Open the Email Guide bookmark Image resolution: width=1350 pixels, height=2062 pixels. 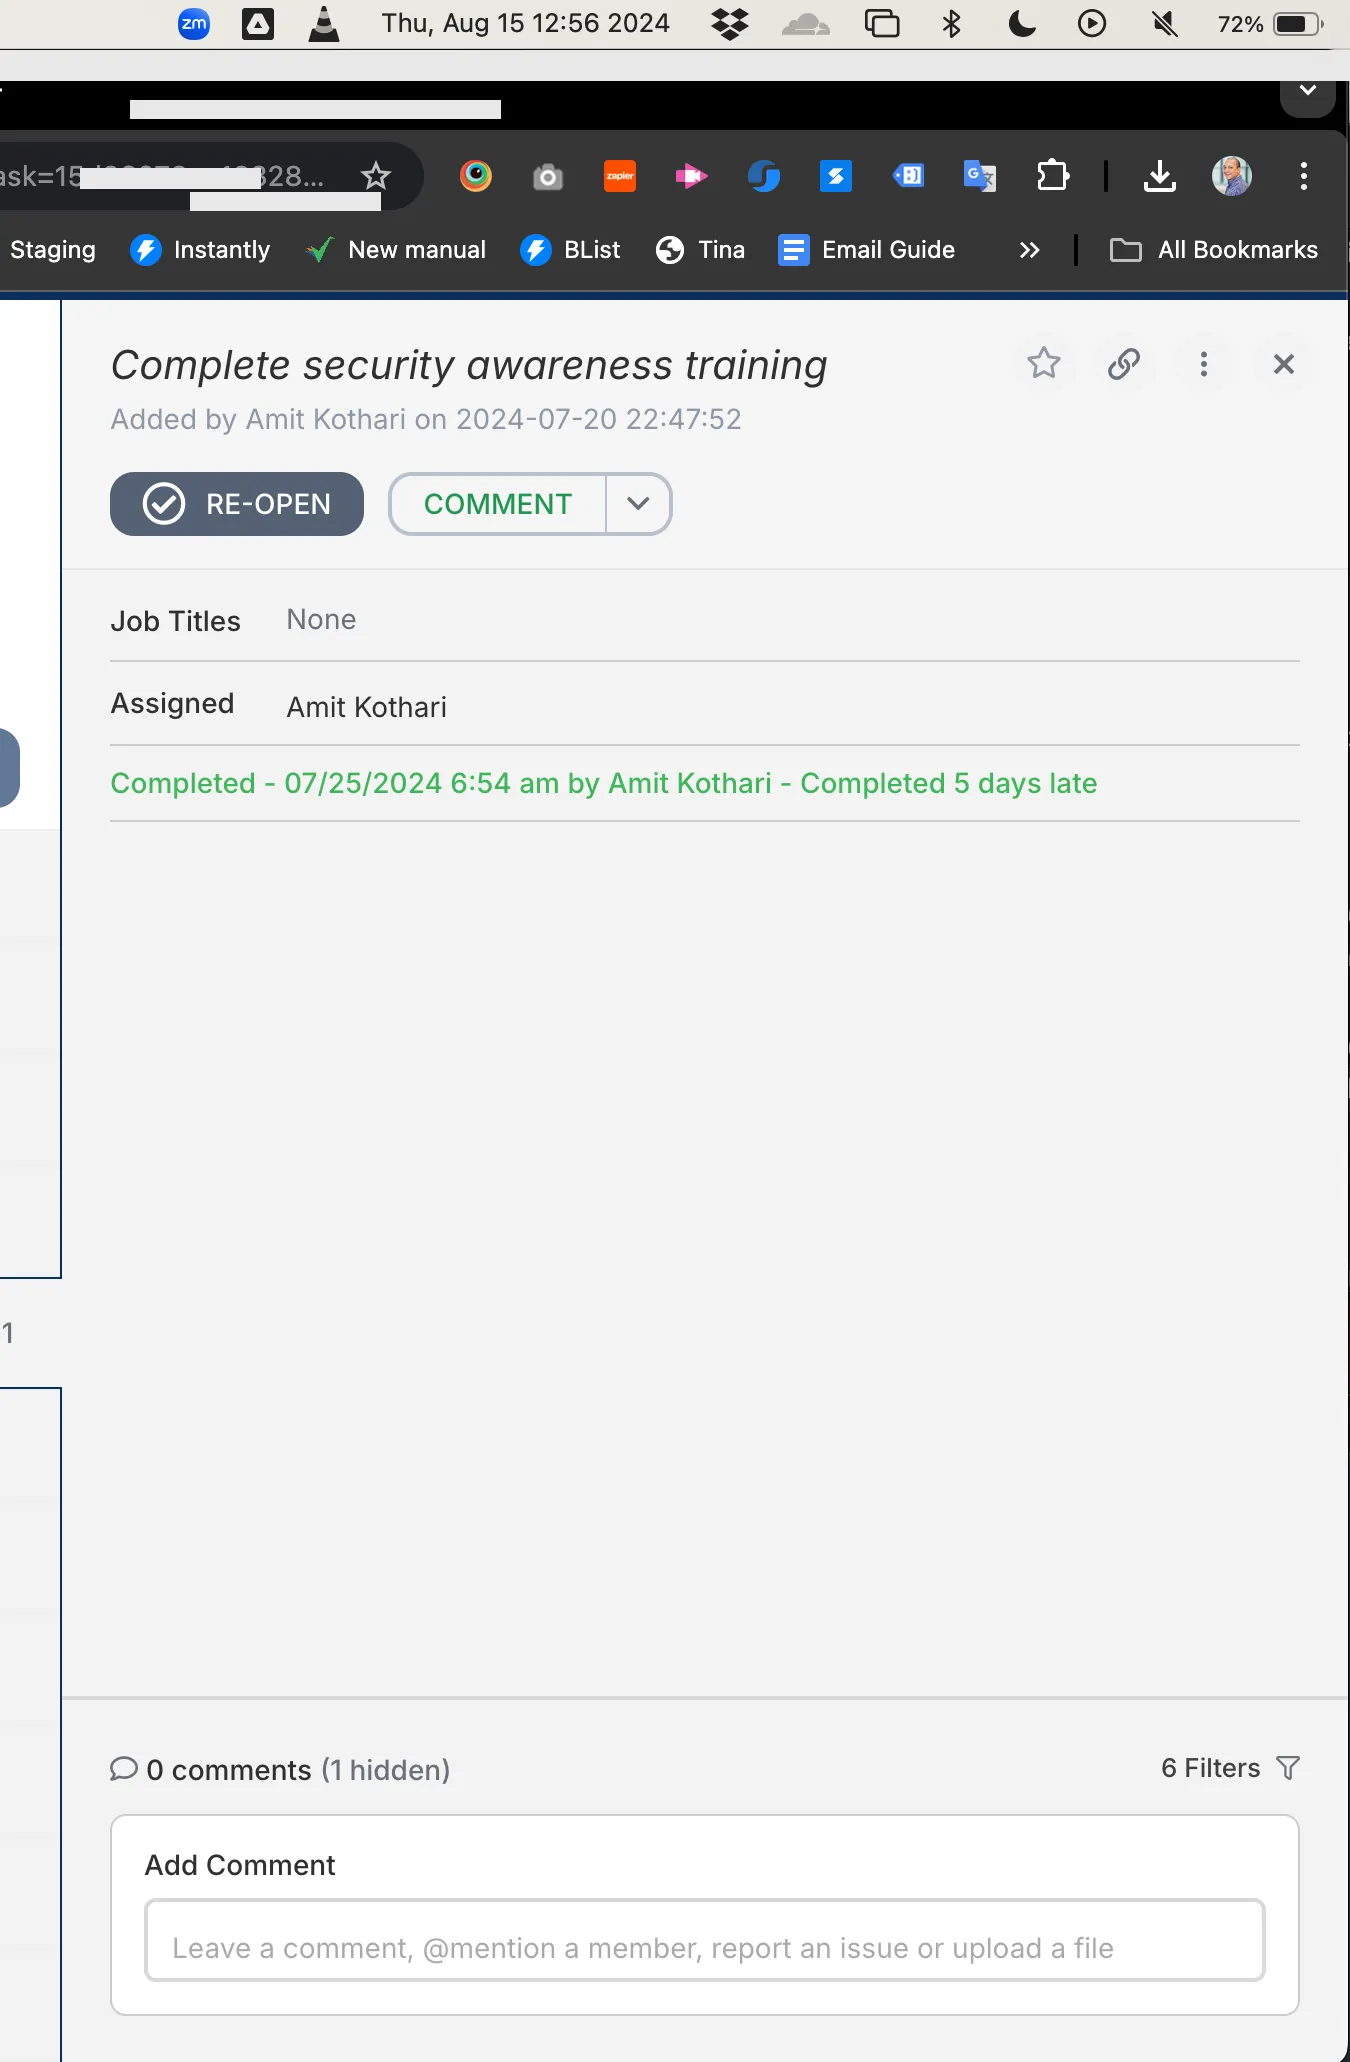pyautogui.click(x=866, y=250)
